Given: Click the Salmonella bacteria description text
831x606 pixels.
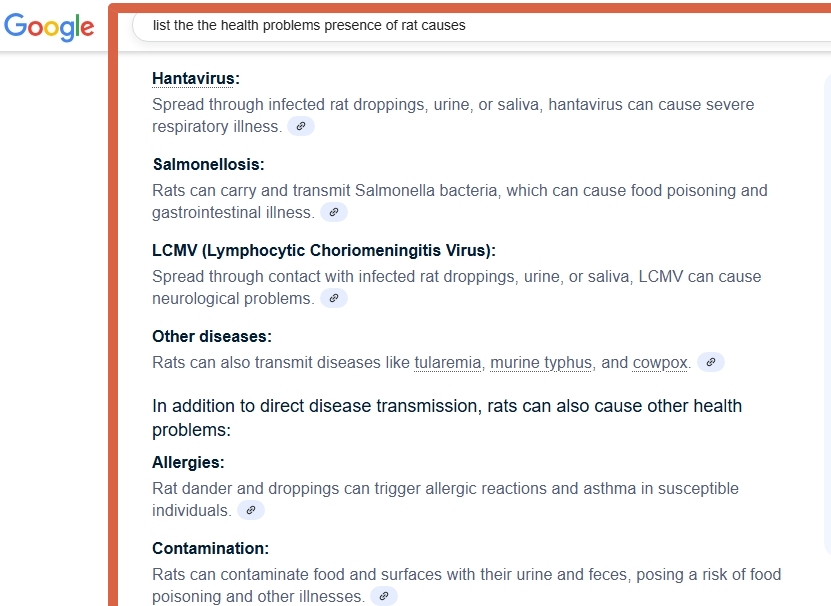Looking at the screenshot, I should [459, 191].
